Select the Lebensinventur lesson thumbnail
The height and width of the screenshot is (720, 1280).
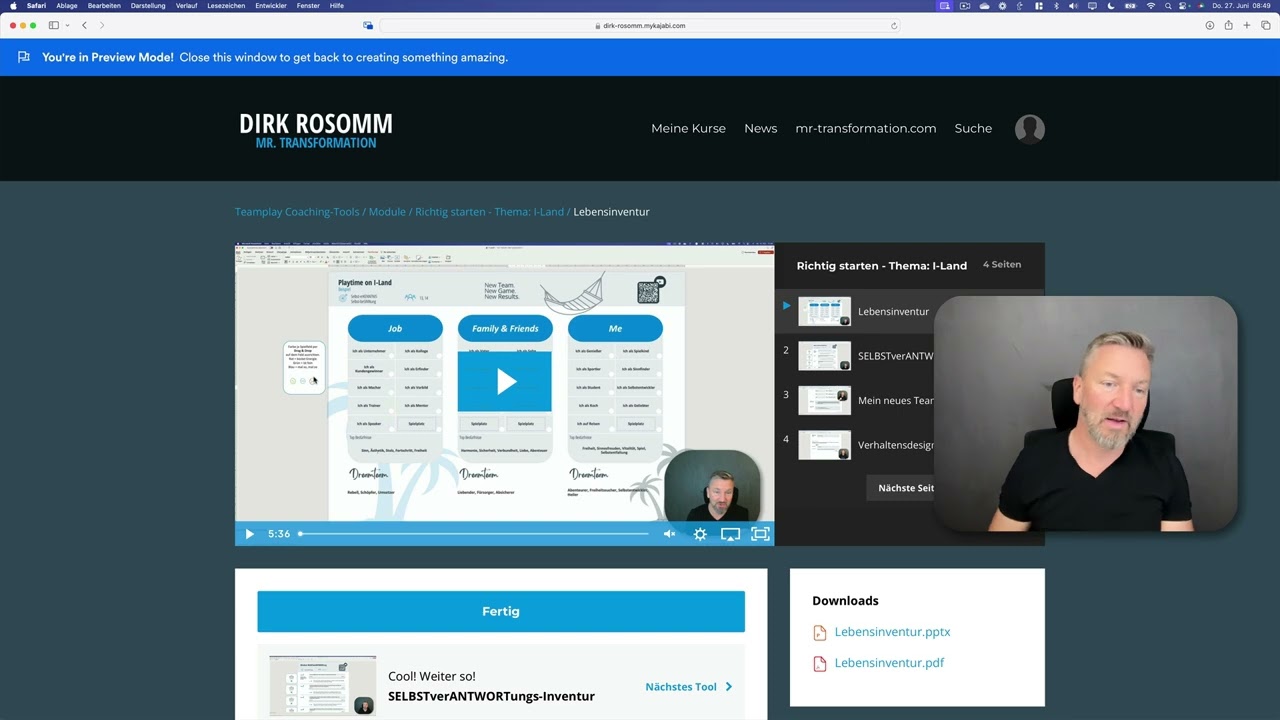(x=824, y=311)
